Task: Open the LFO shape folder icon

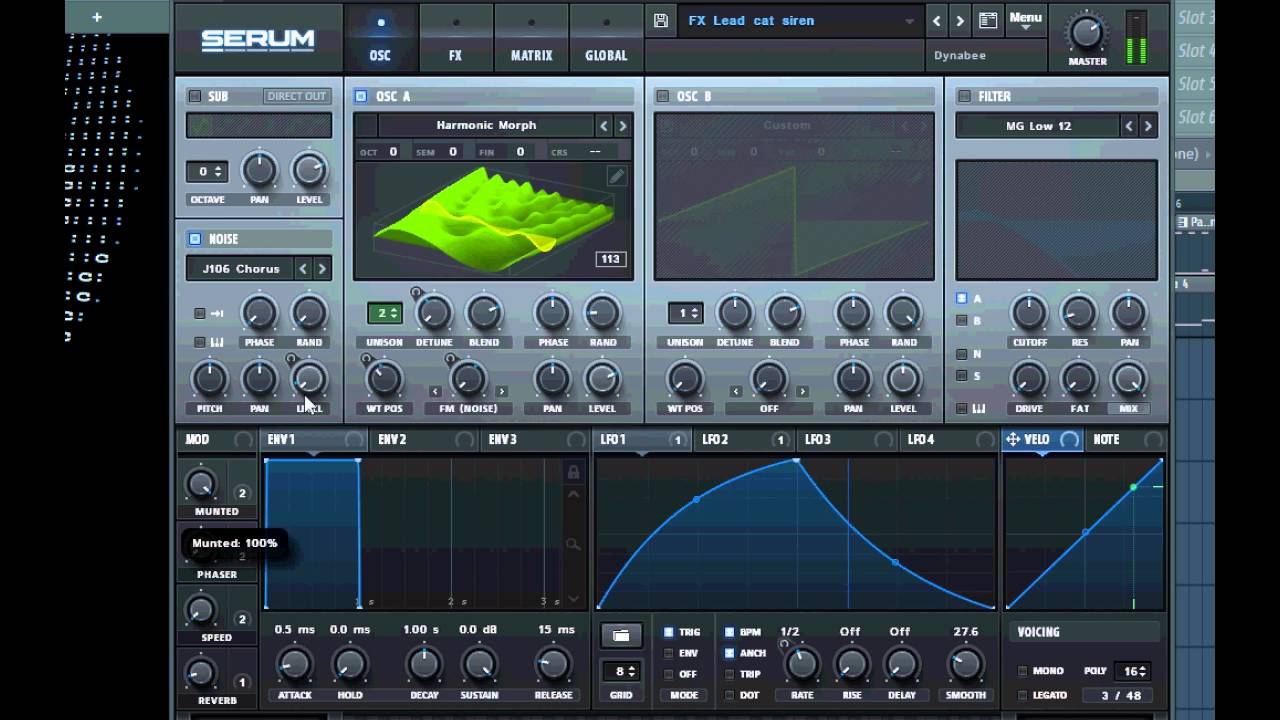Action: tap(621, 635)
